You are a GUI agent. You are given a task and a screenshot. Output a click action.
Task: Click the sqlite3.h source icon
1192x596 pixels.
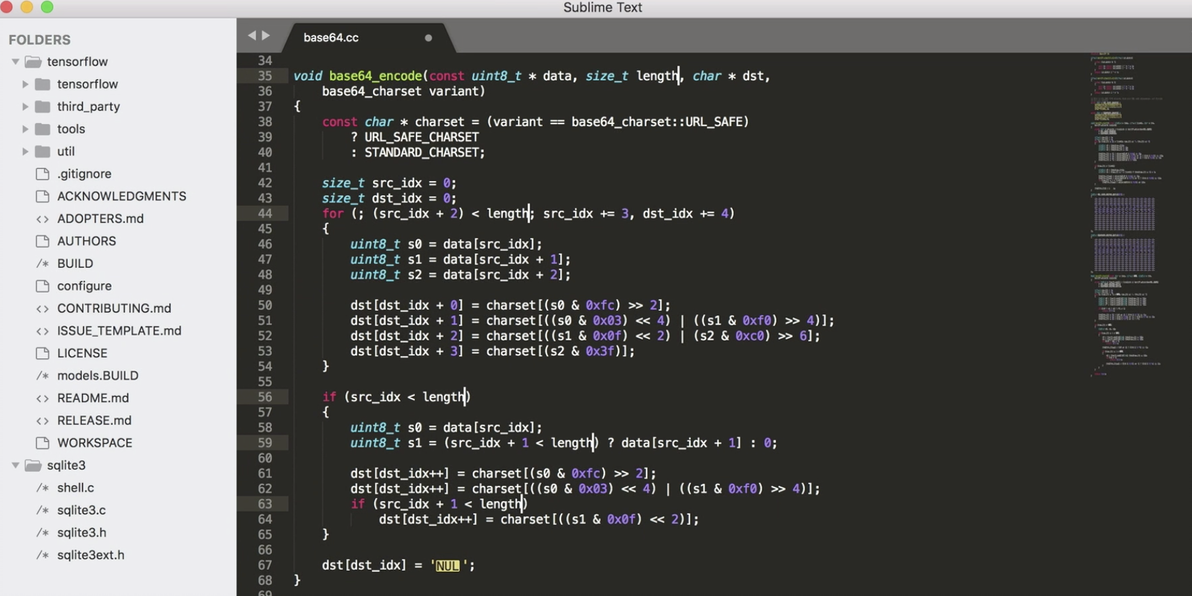pyautogui.click(x=43, y=533)
